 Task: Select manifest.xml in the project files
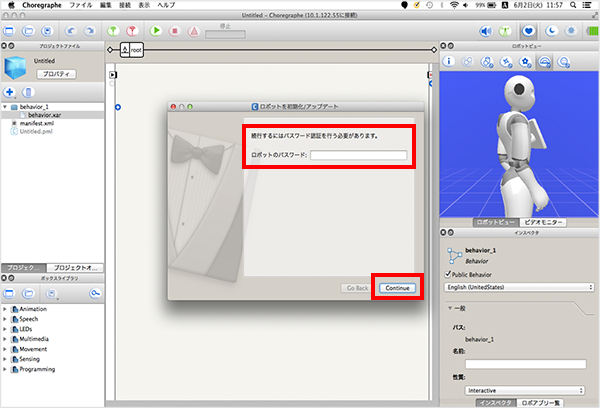coord(37,123)
